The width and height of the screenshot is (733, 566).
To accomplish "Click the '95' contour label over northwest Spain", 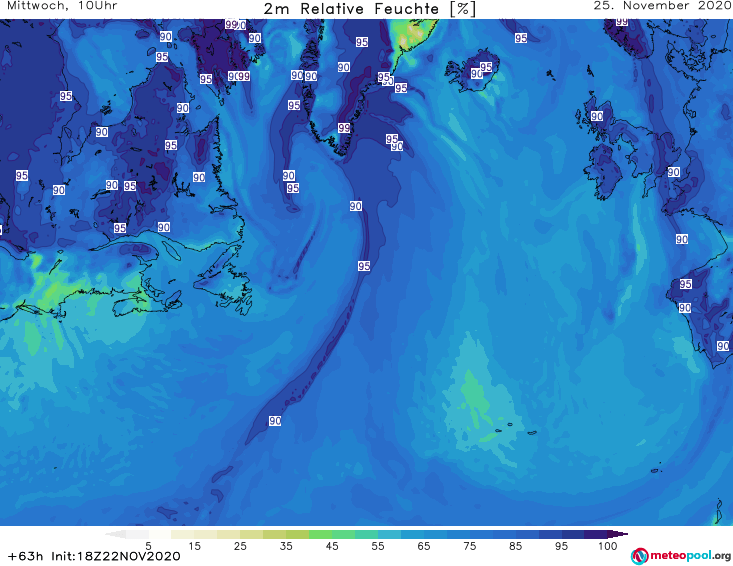I will [x=686, y=284].
